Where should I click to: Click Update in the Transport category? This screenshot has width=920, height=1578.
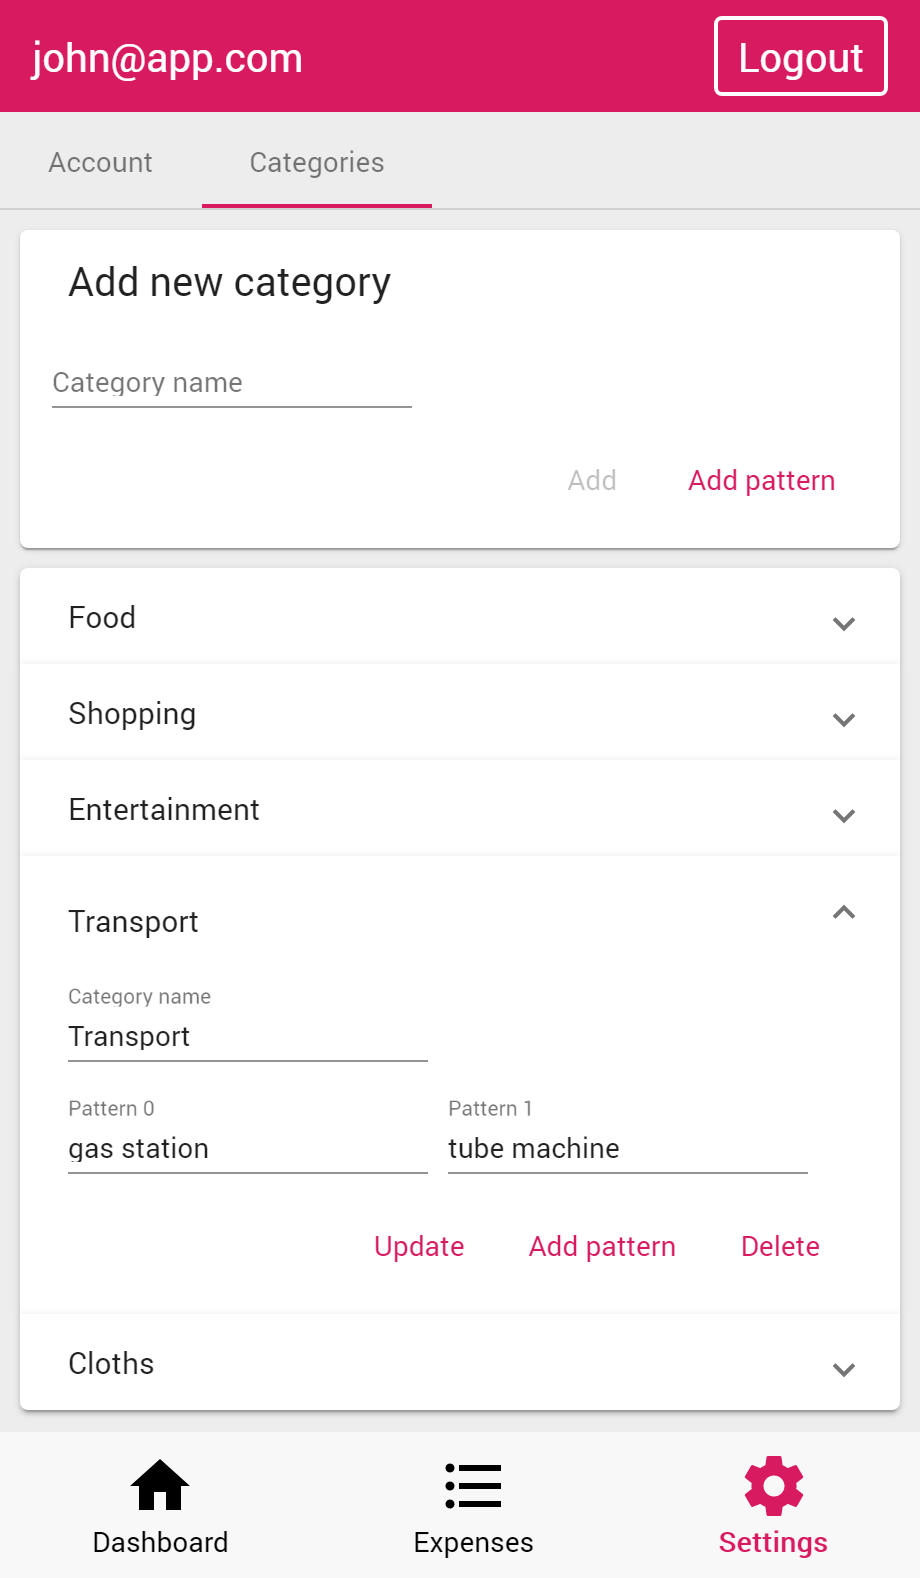click(419, 1246)
